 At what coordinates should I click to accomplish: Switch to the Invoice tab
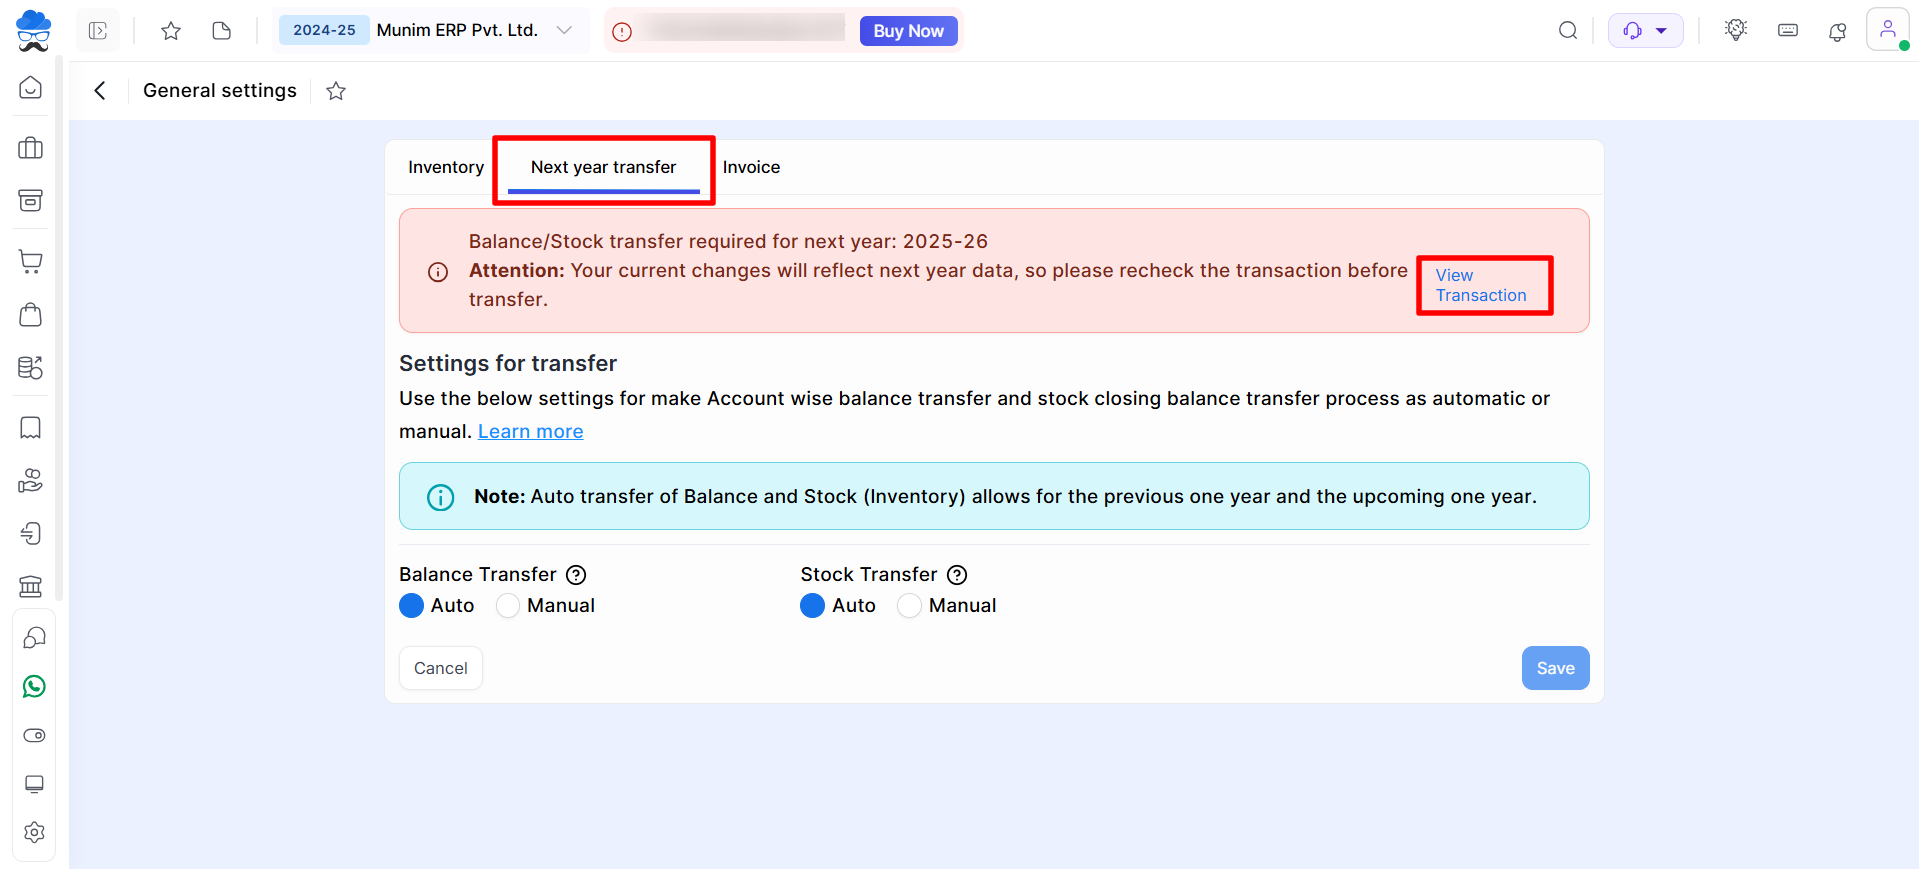[x=751, y=167]
